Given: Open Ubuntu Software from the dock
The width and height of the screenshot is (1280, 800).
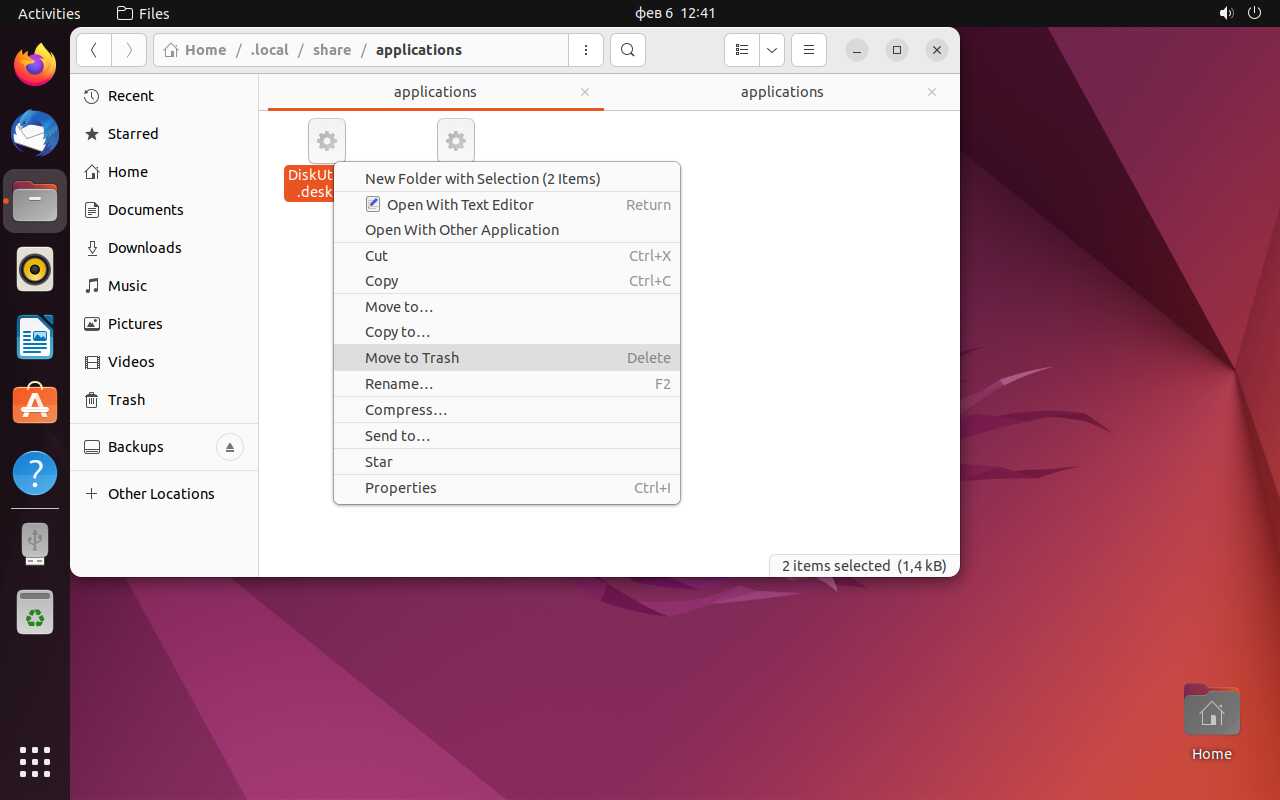Looking at the screenshot, I should click(35, 405).
